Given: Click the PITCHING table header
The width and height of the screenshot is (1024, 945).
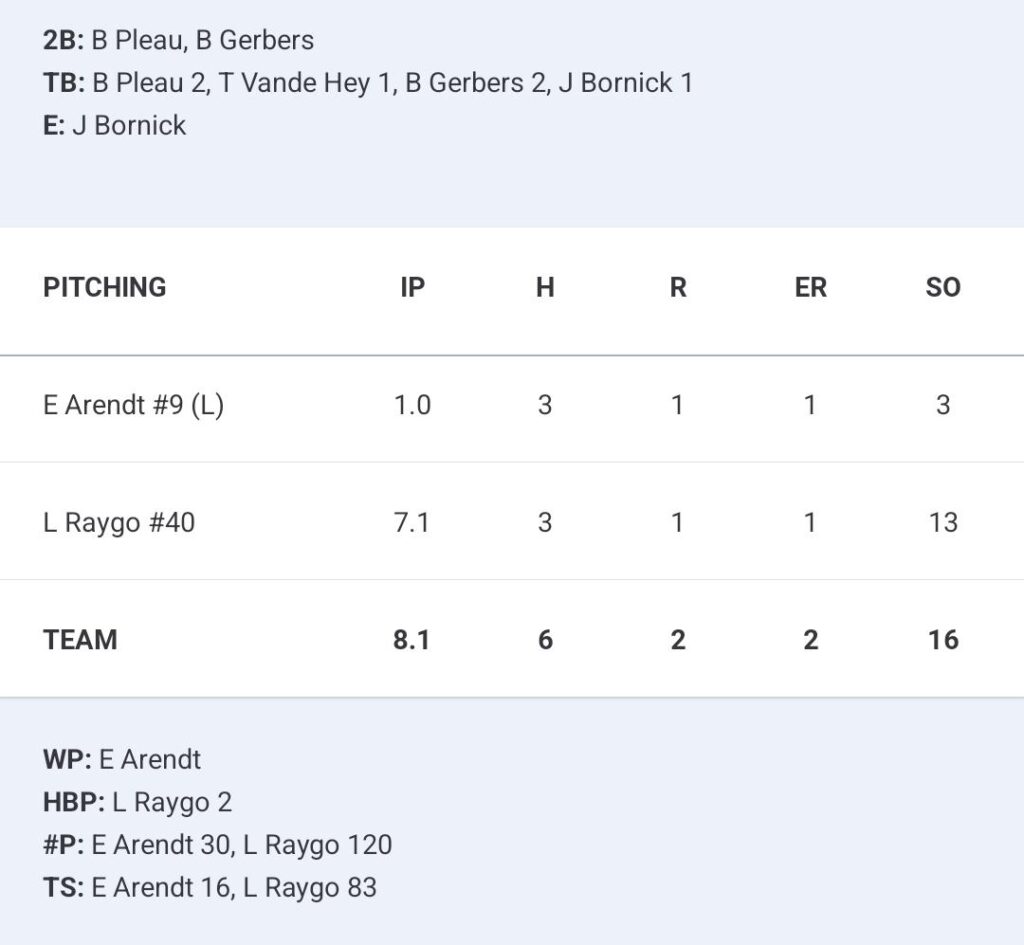Looking at the screenshot, I should point(105,287).
